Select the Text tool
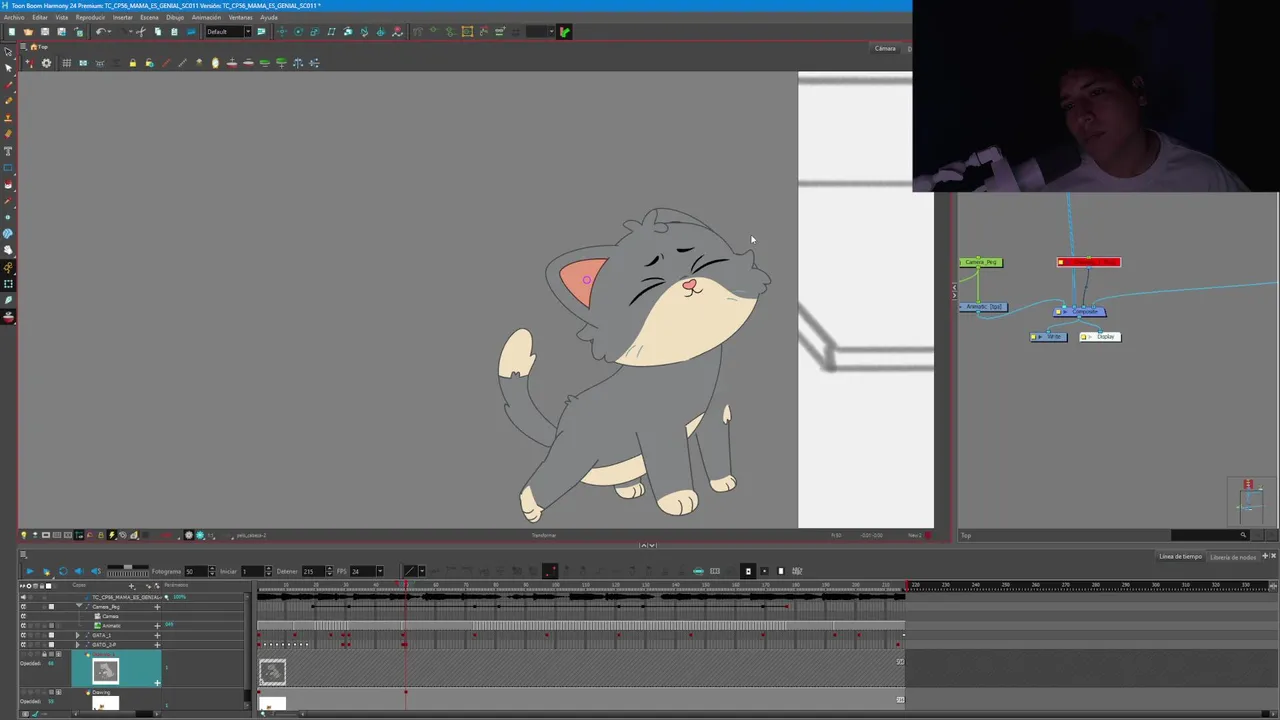The height and width of the screenshot is (720, 1280). pyautogui.click(x=8, y=150)
